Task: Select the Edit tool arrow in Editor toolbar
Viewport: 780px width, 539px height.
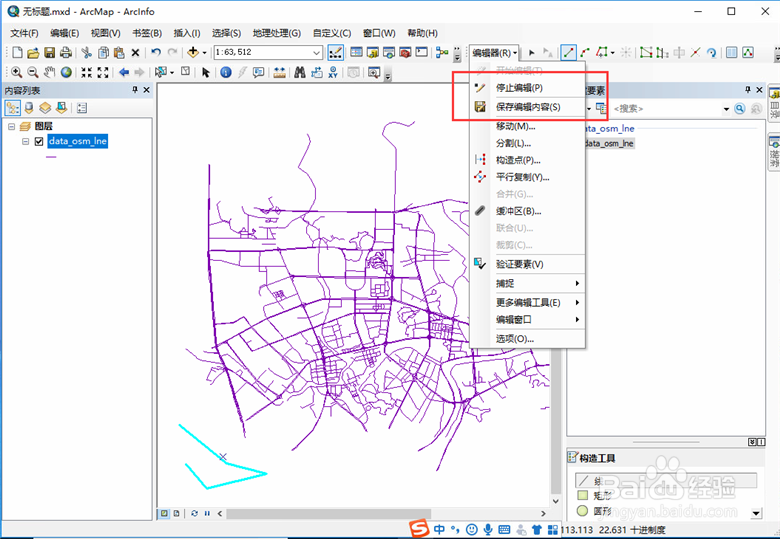Action: point(532,52)
